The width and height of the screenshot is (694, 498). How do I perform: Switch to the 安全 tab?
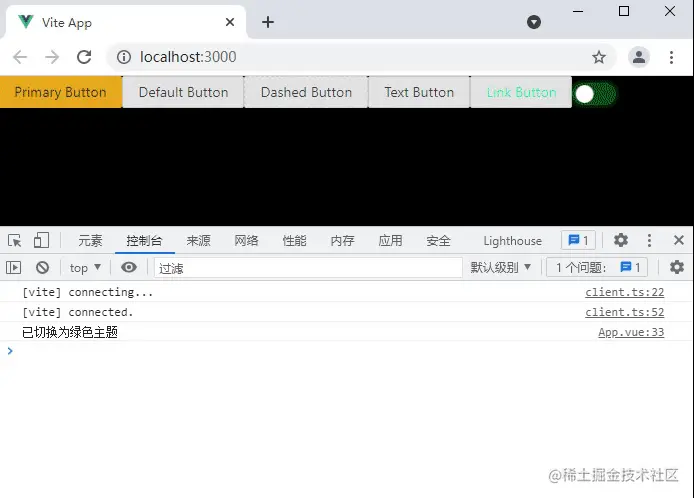438,241
